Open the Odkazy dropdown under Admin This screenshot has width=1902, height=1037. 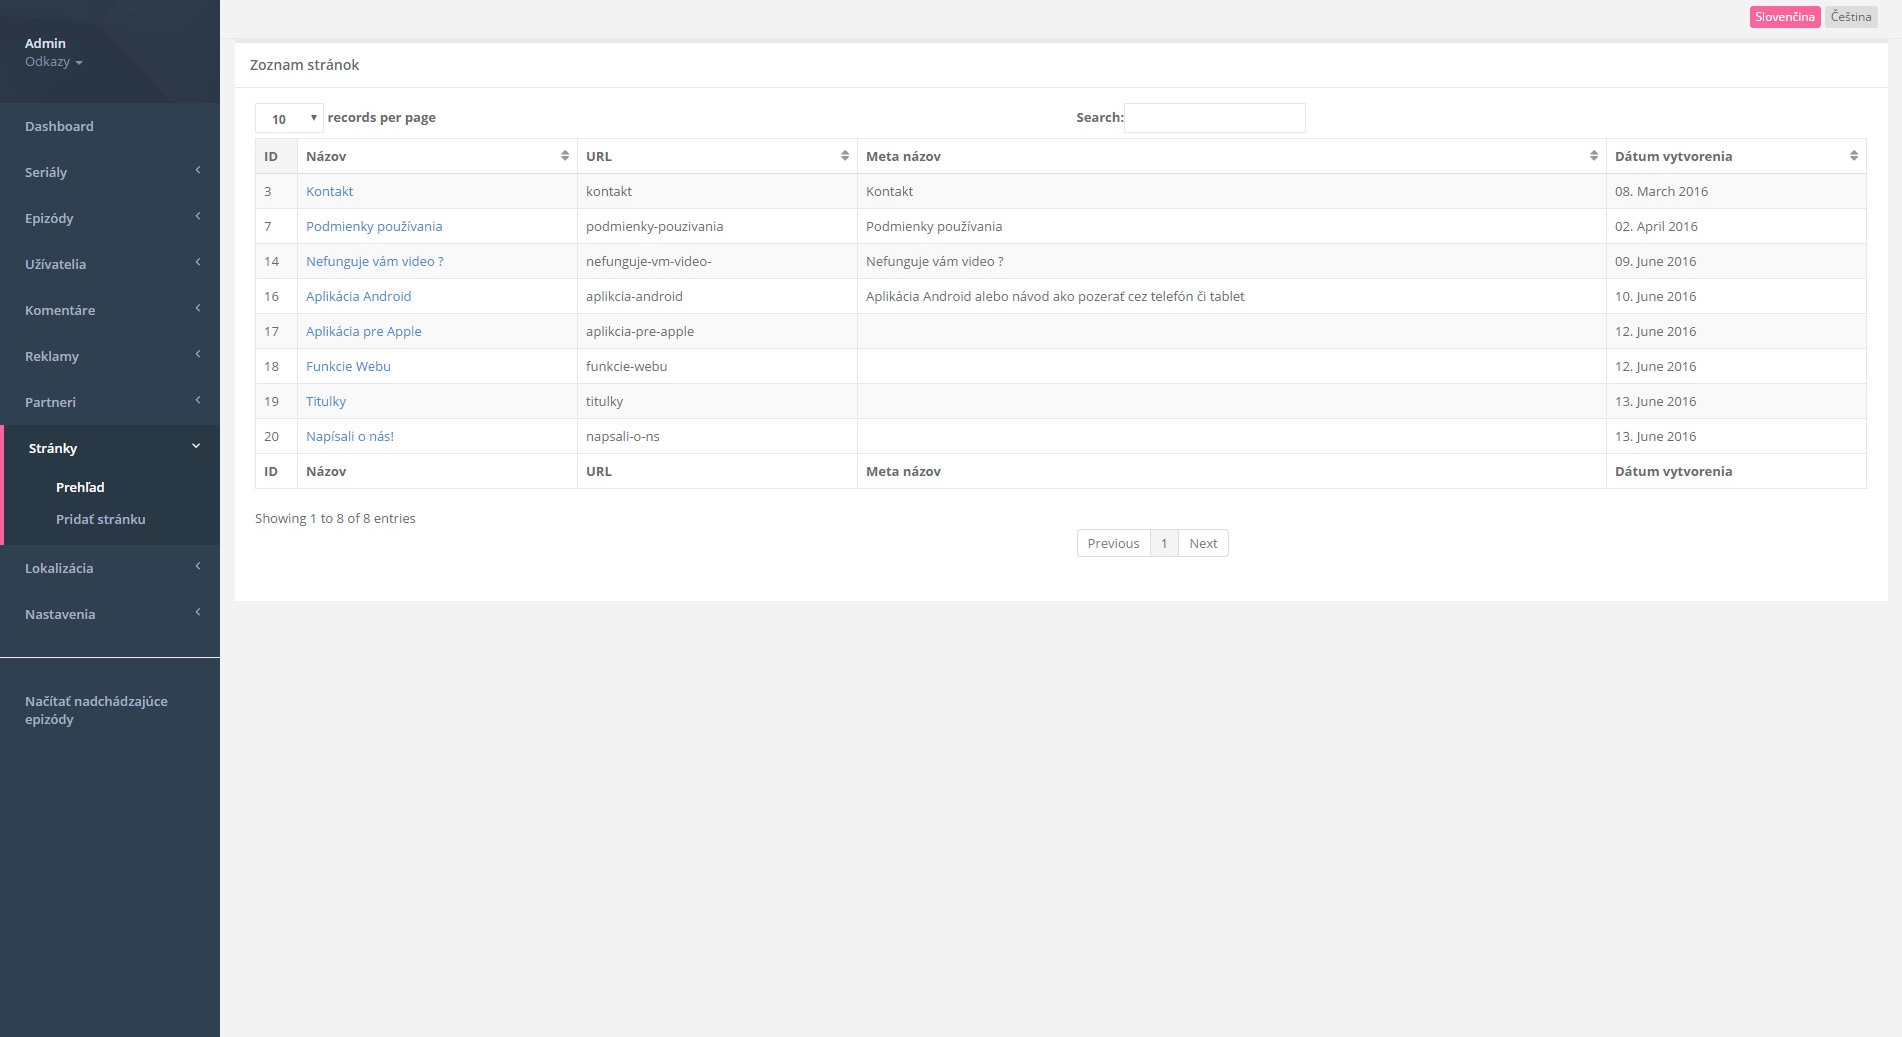[x=54, y=62]
